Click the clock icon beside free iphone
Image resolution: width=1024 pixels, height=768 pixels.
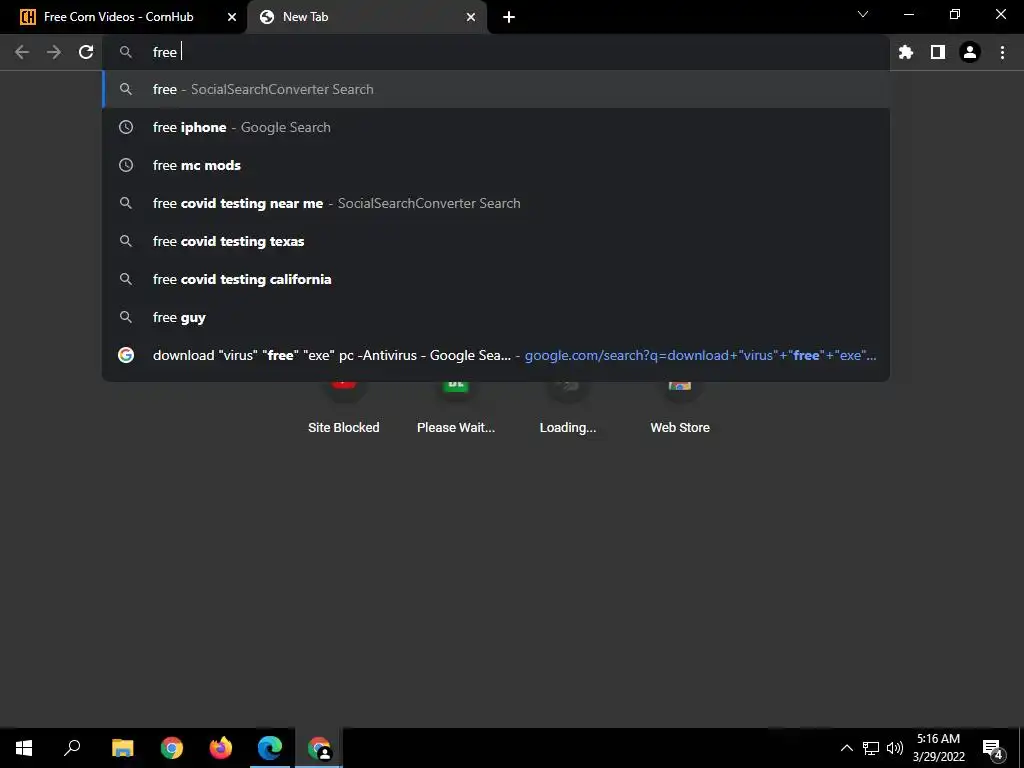[126, 127]
